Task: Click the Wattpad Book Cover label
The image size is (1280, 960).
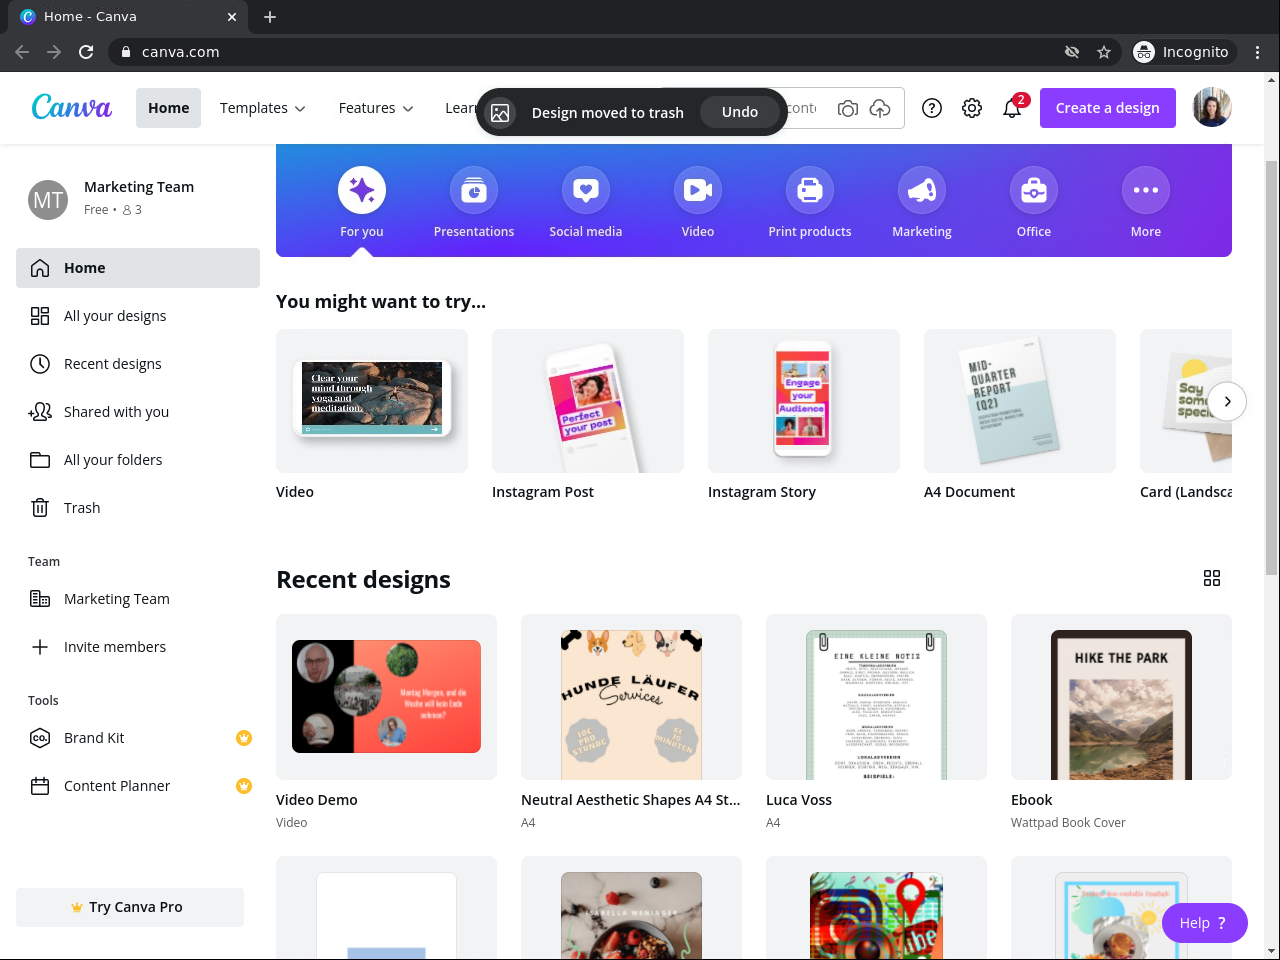Action: [1068, 823]
